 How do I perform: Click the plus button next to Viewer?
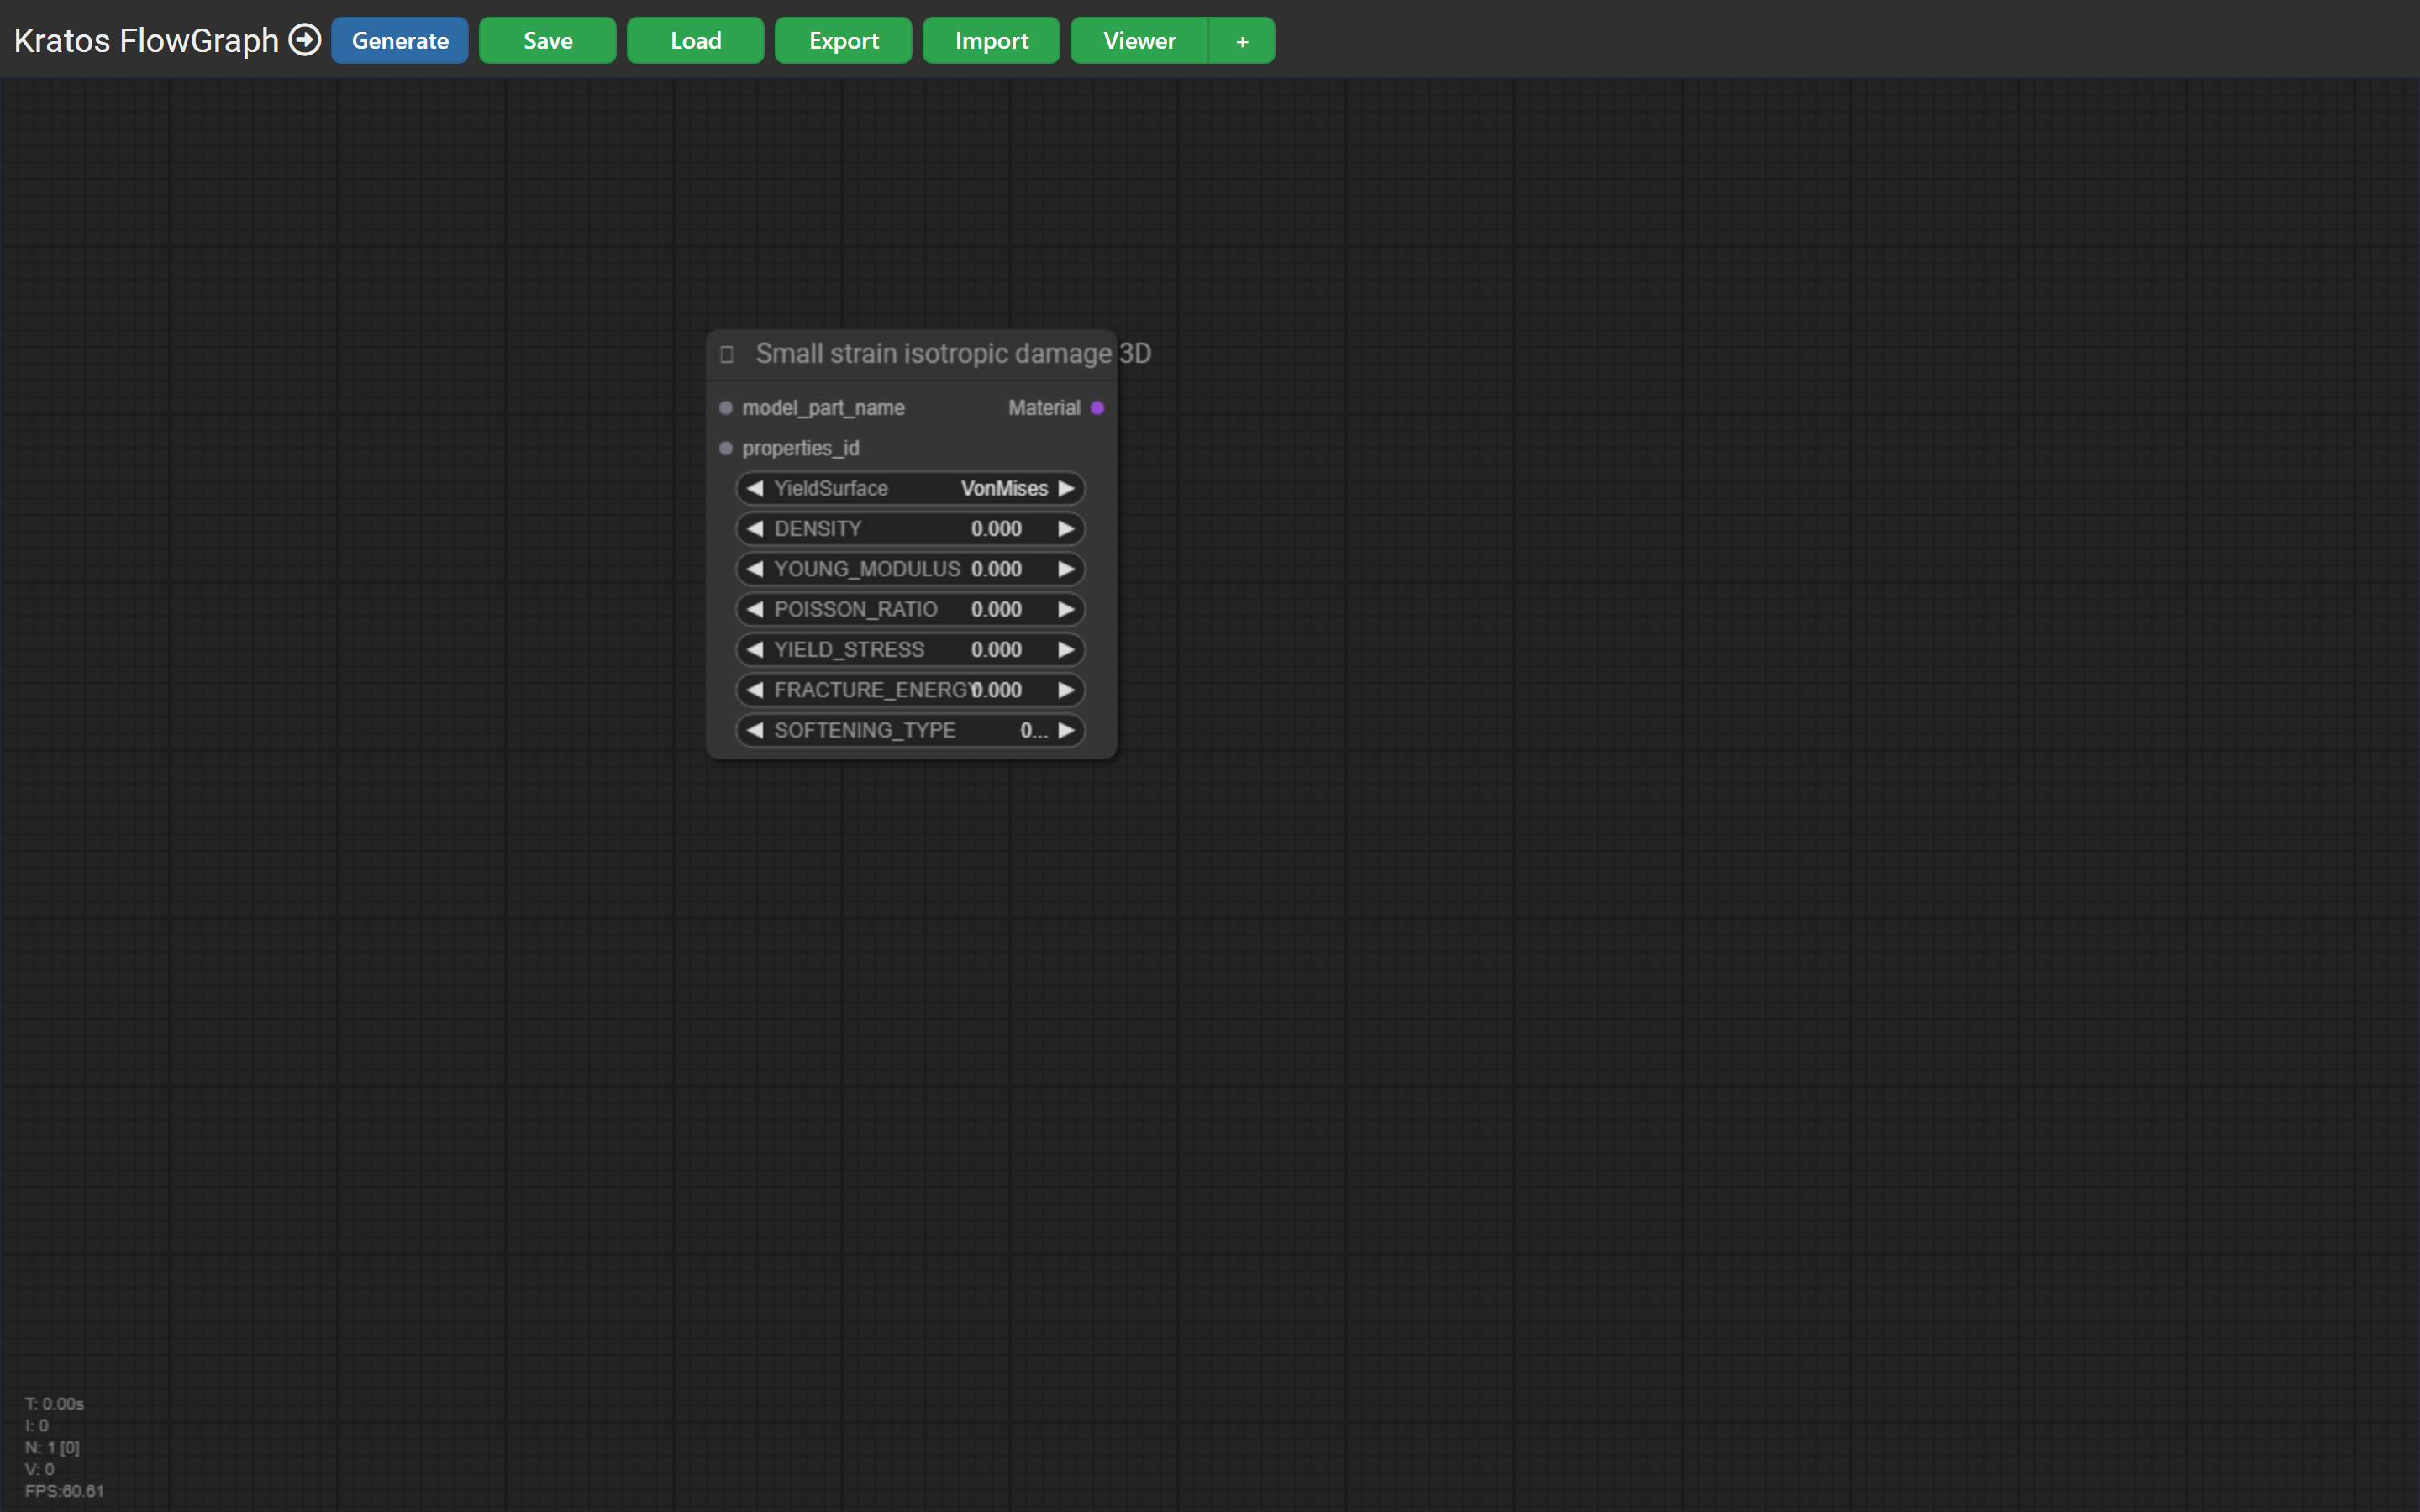tap(1242, 40)
